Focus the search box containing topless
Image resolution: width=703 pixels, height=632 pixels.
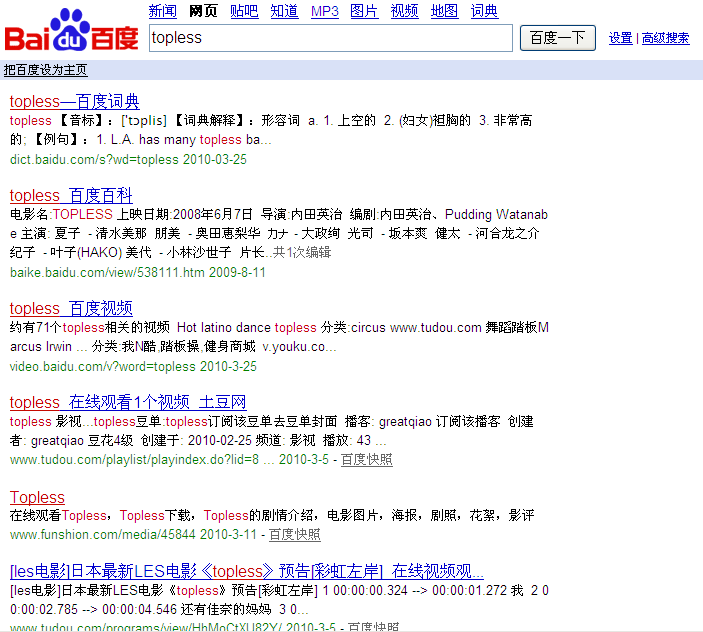click(x=331, y=38)
